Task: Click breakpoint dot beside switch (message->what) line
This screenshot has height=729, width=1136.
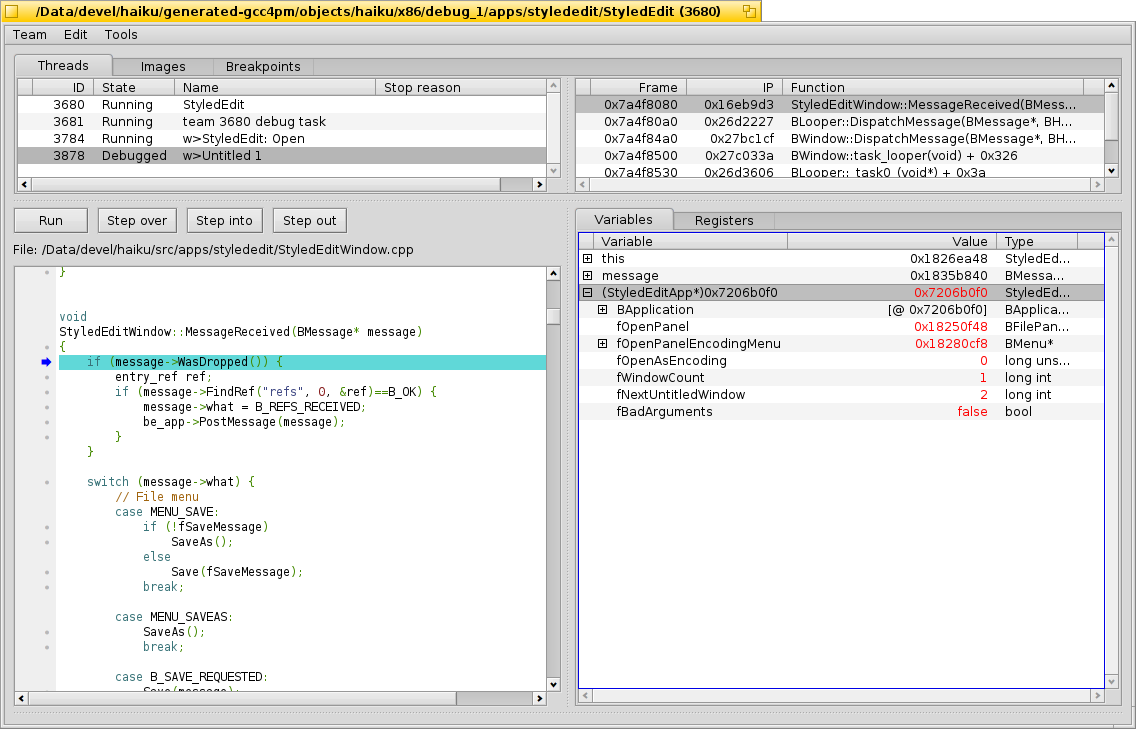Action: tap(47, 482)
